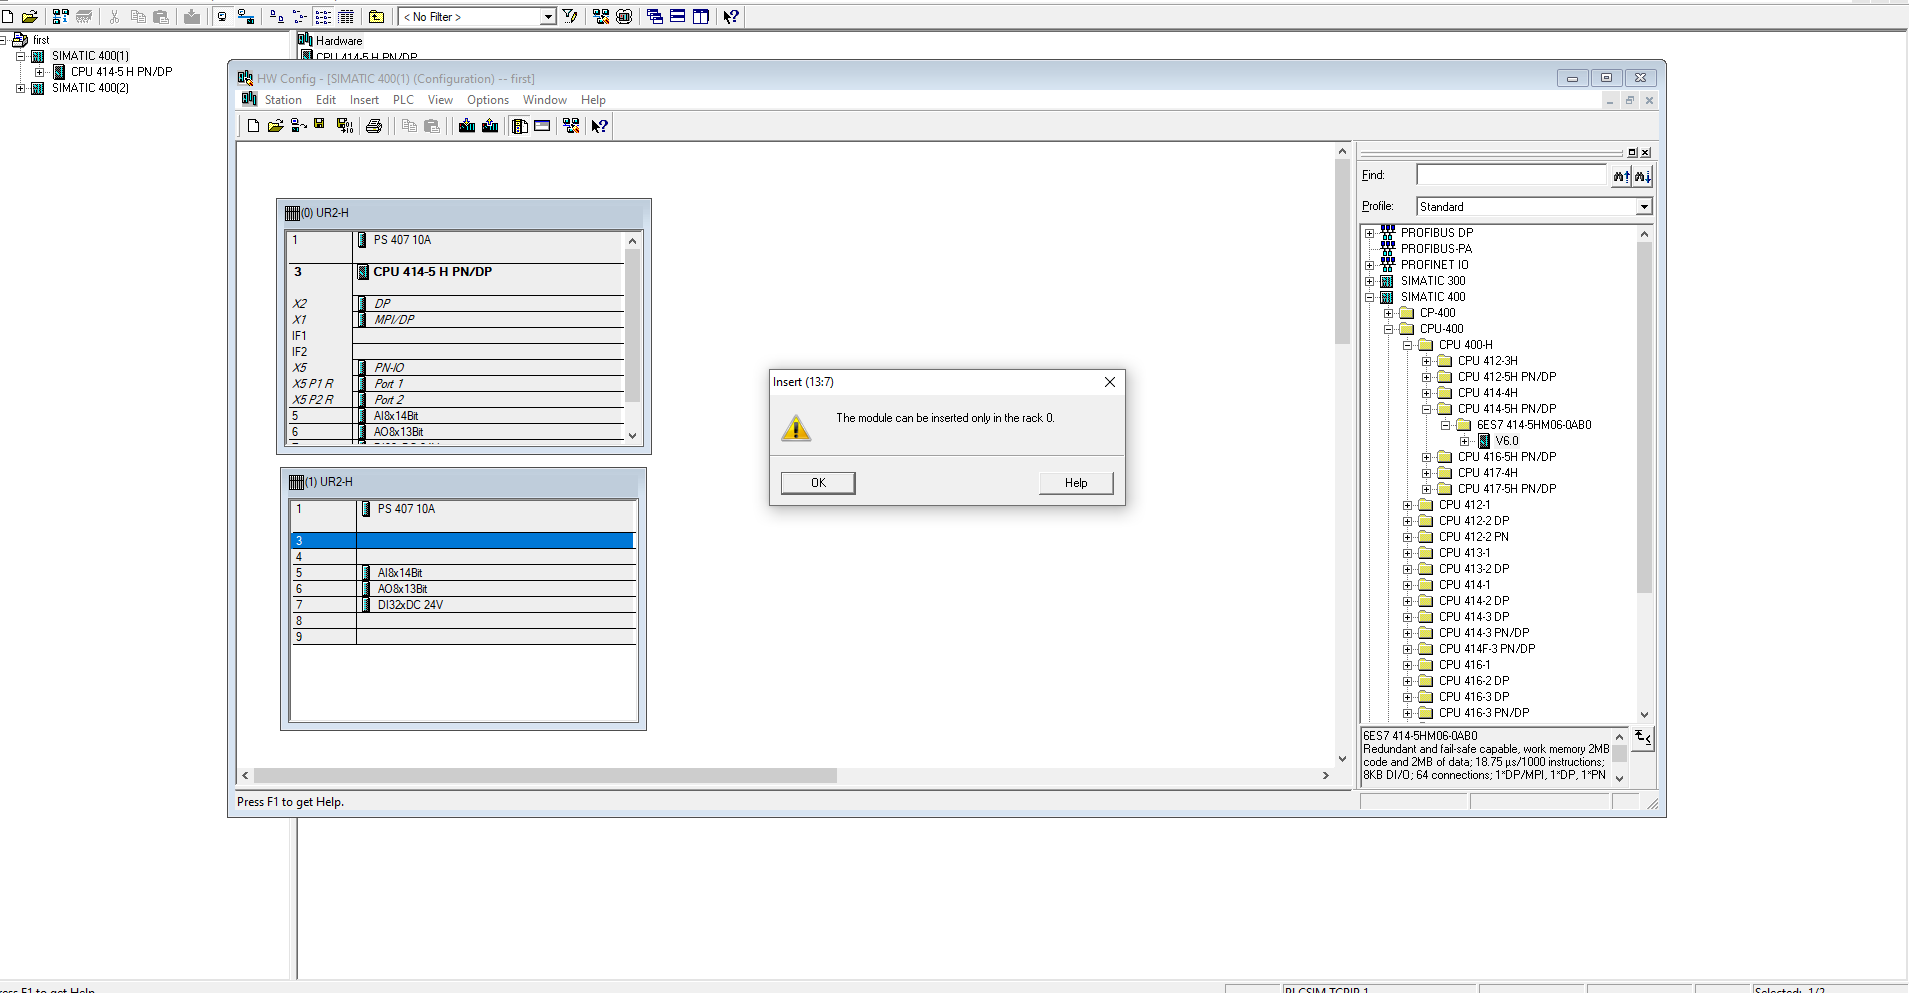Click the Open station folder icon
This screenshot has width=1909, height=993.
(275, 126)
